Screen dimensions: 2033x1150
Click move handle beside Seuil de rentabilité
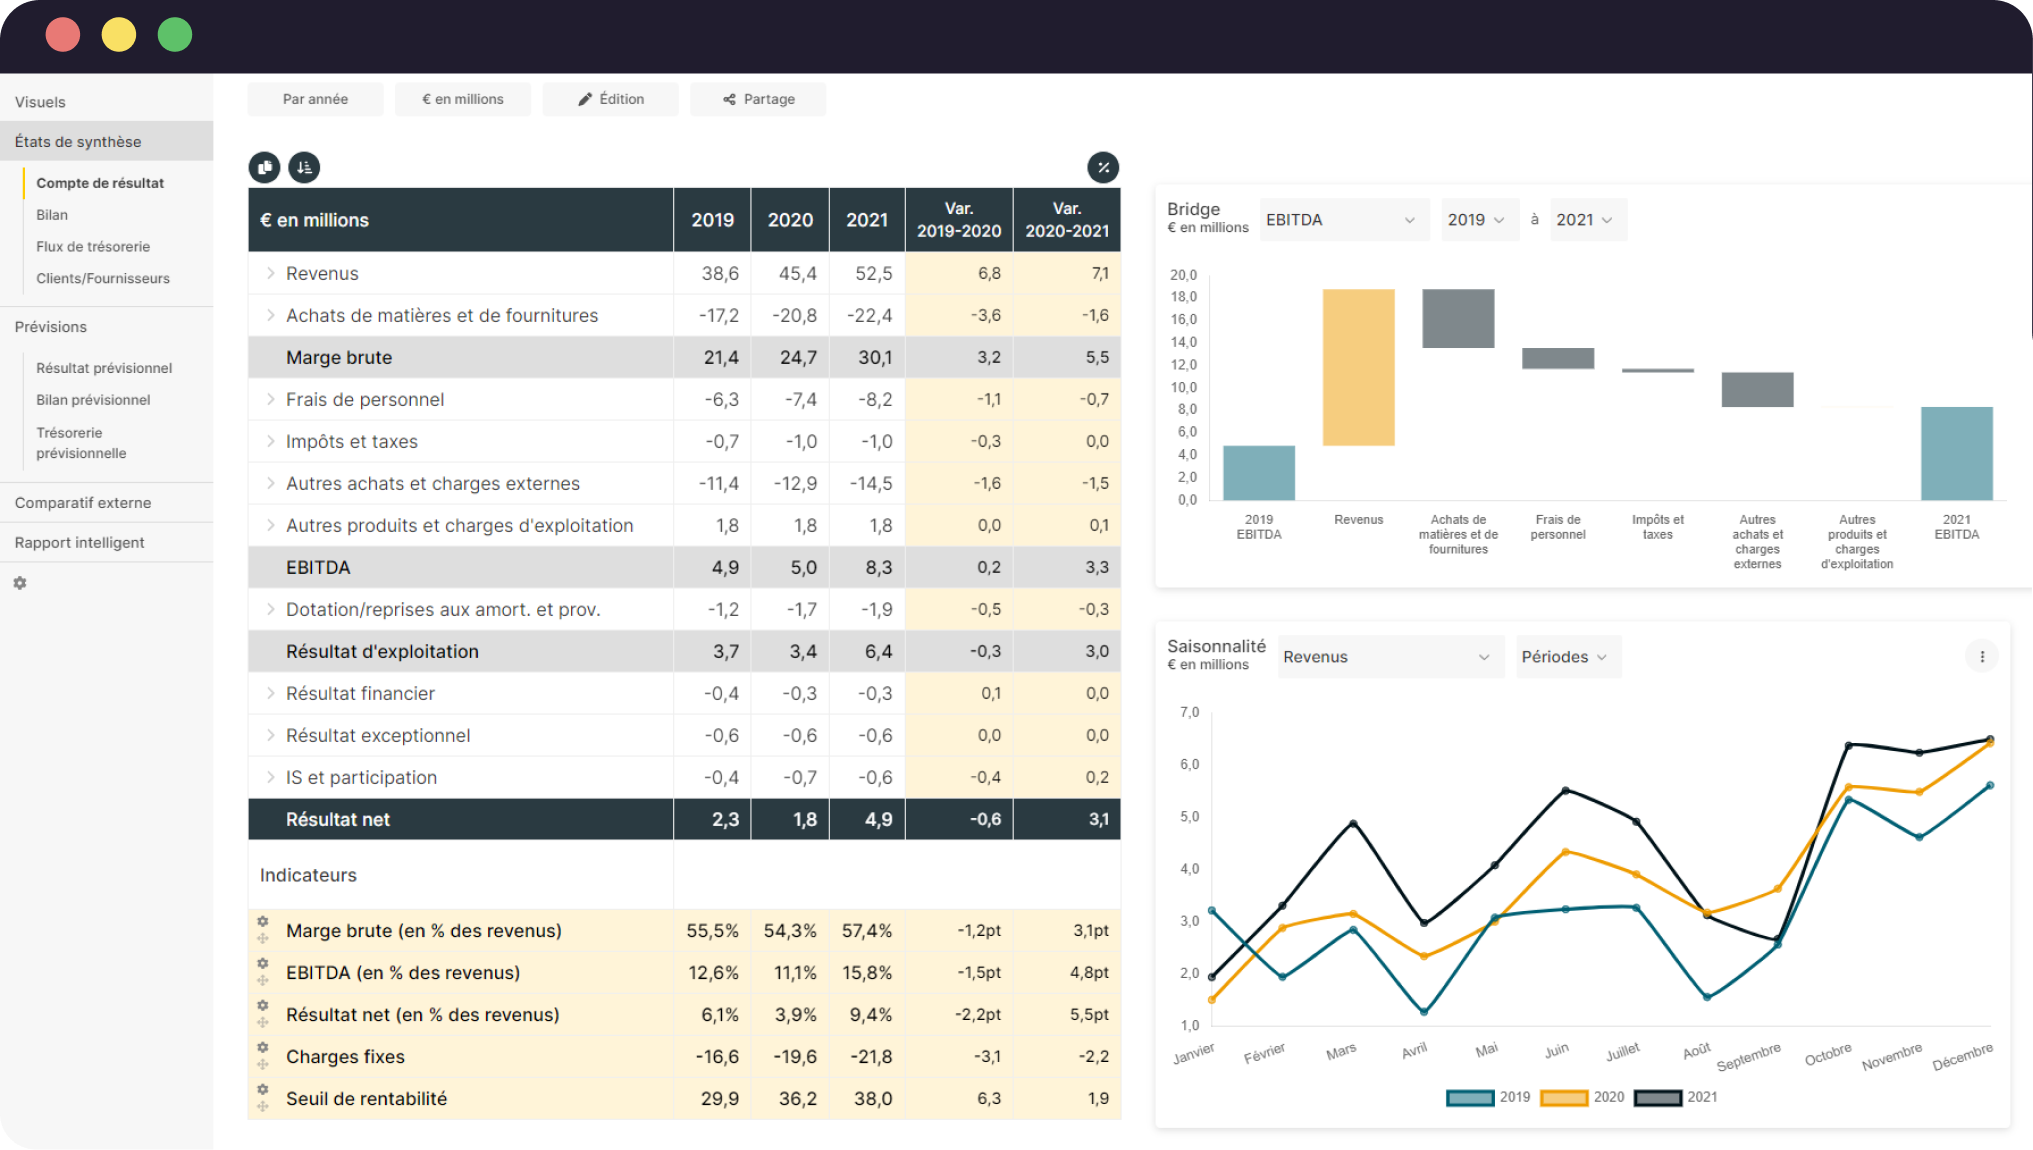[x=263, y=1106]
